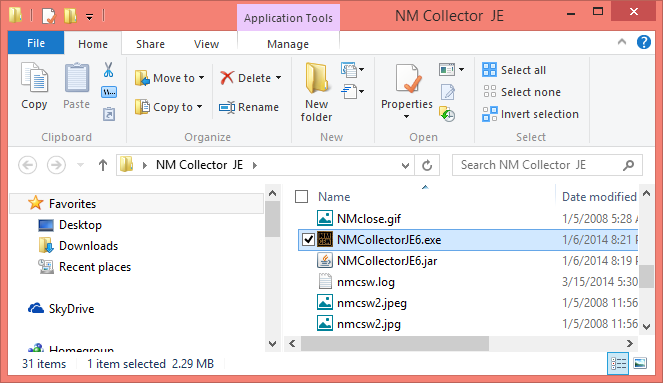663x383 pixels.
Task: Click the Rename icon
Action: click(x=227, y=107)
